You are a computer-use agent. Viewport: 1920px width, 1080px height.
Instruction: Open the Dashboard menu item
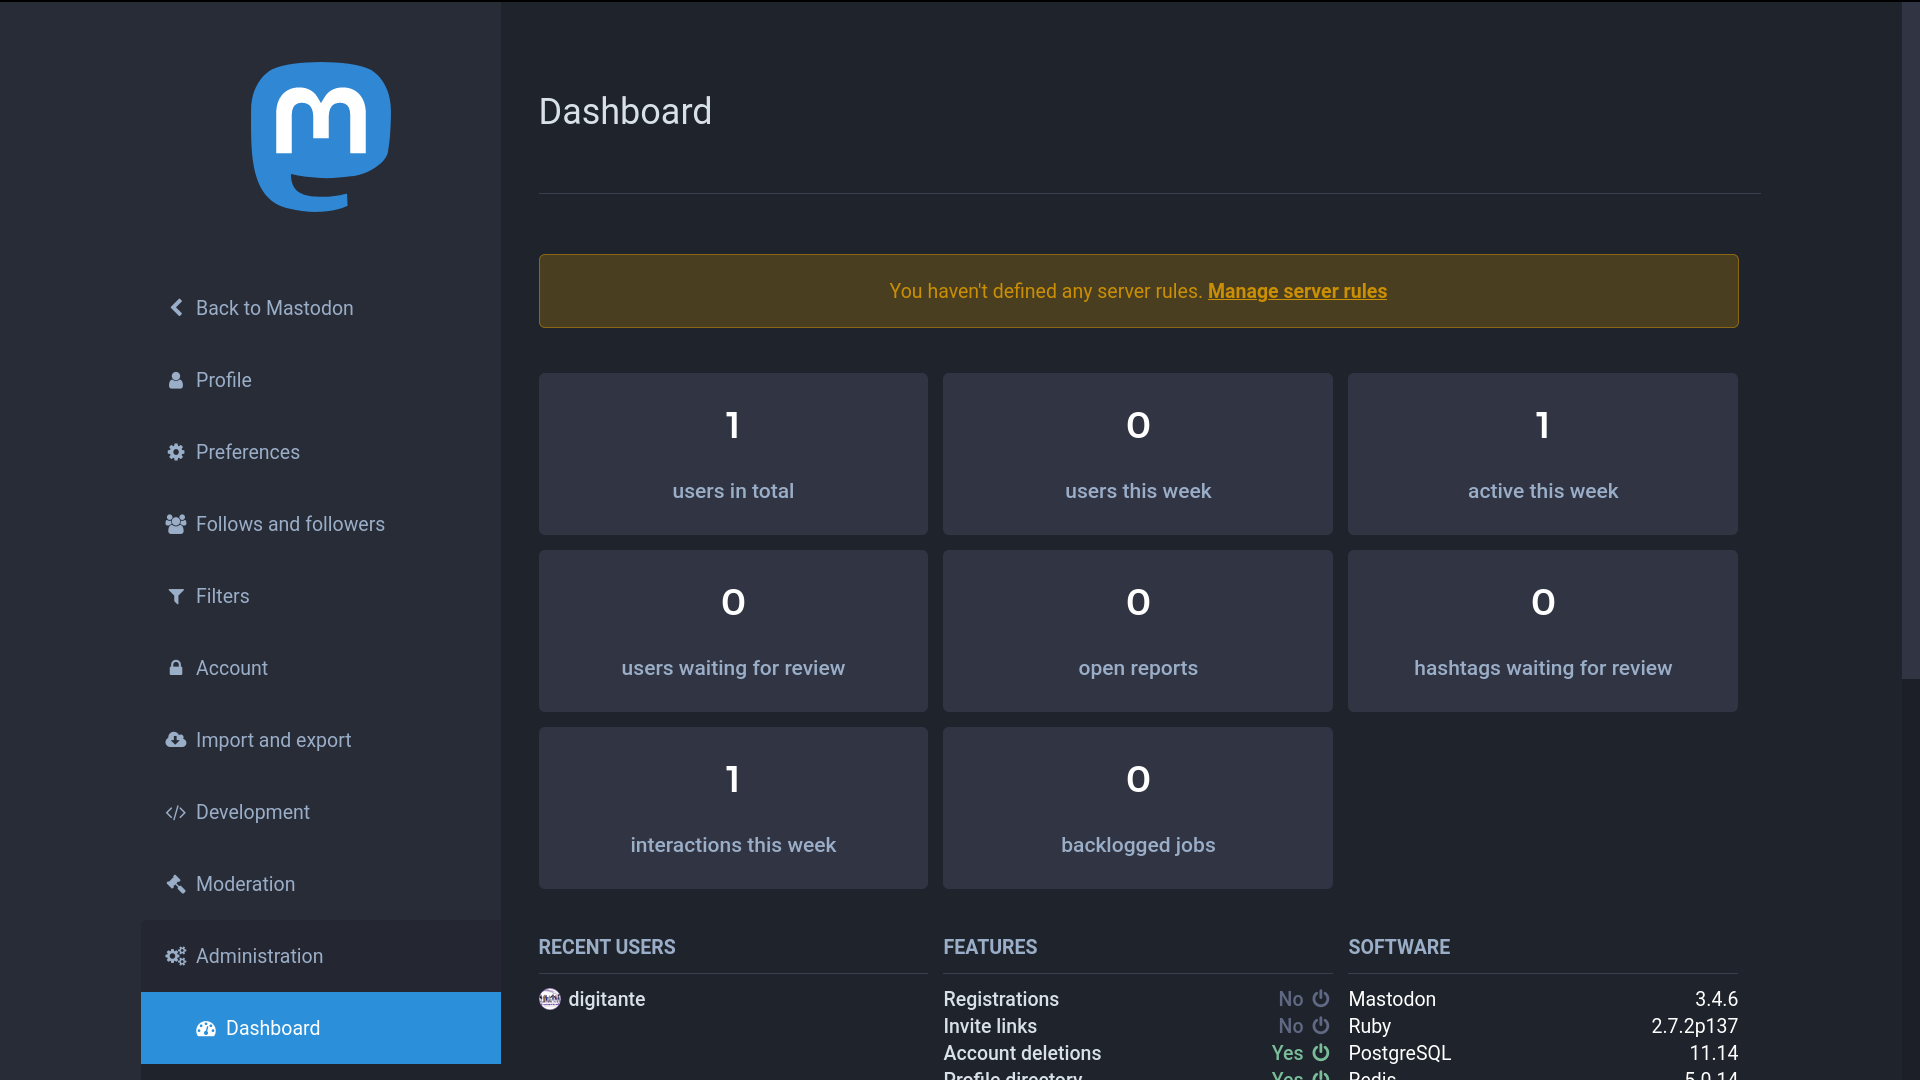click(x=272, y=1028)
